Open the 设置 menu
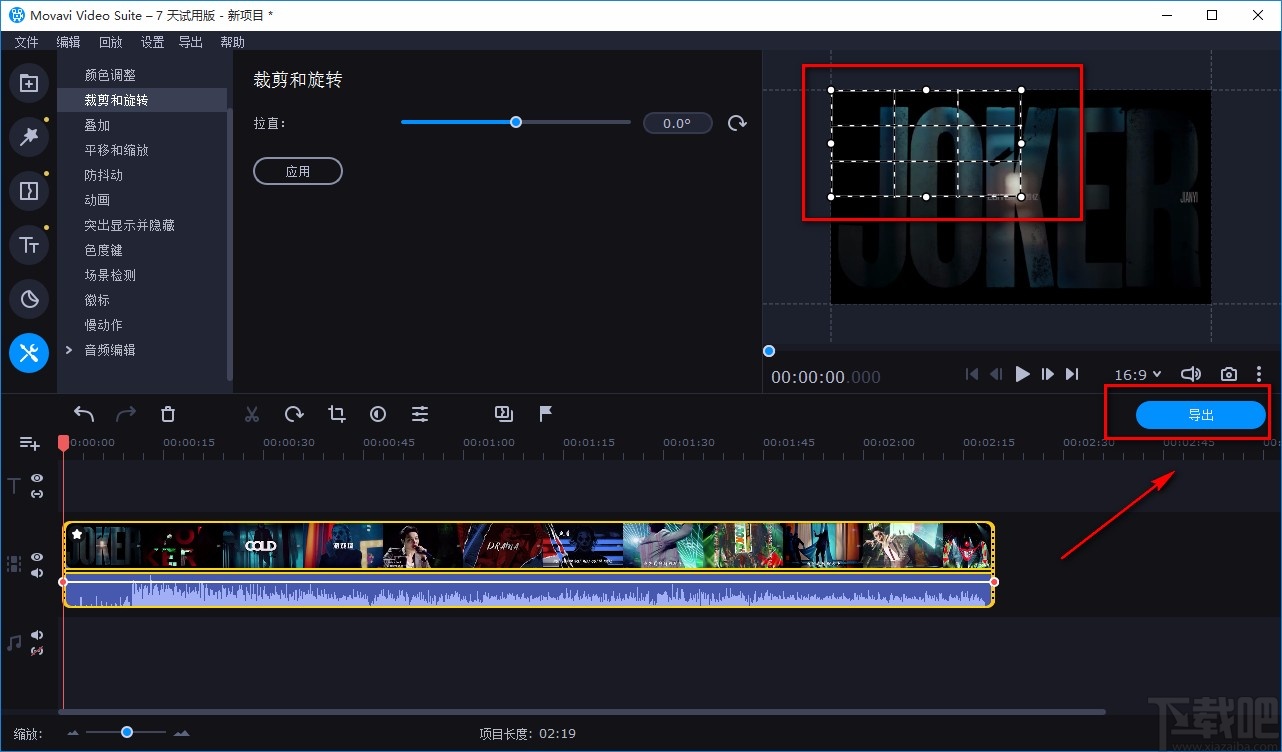 [152, 42]
